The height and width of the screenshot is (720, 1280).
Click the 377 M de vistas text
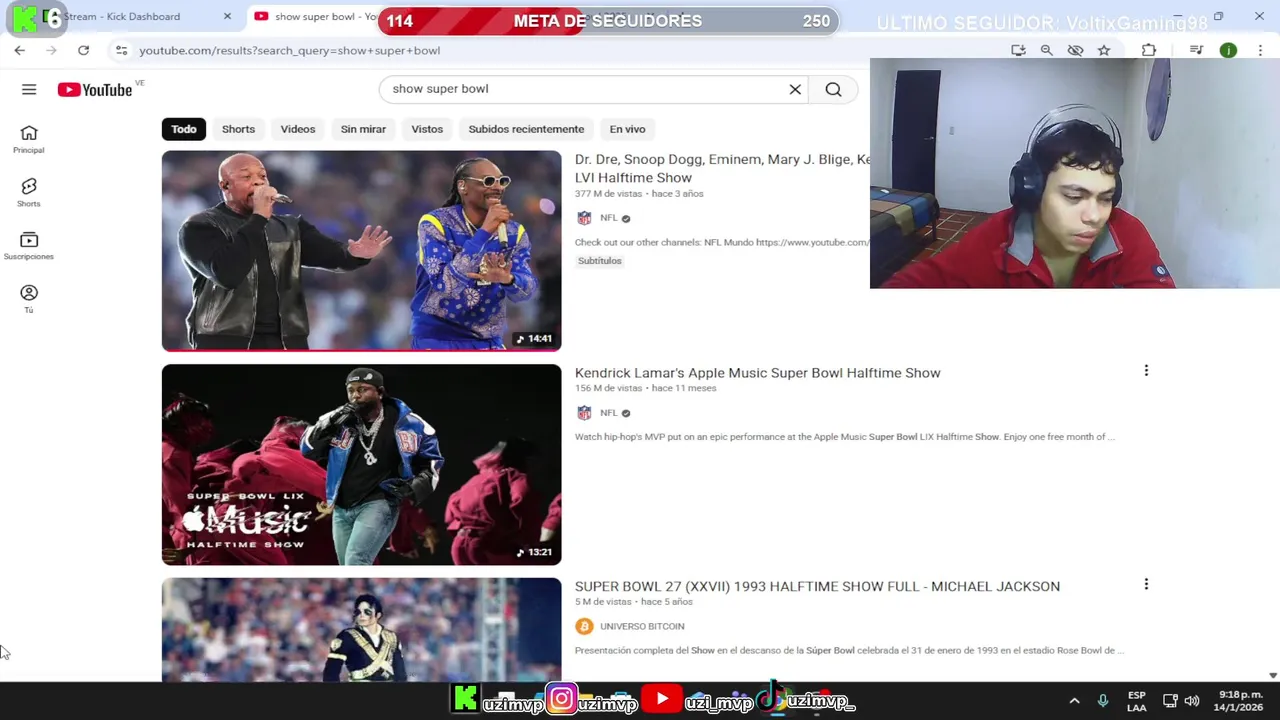tap(608, 194)
